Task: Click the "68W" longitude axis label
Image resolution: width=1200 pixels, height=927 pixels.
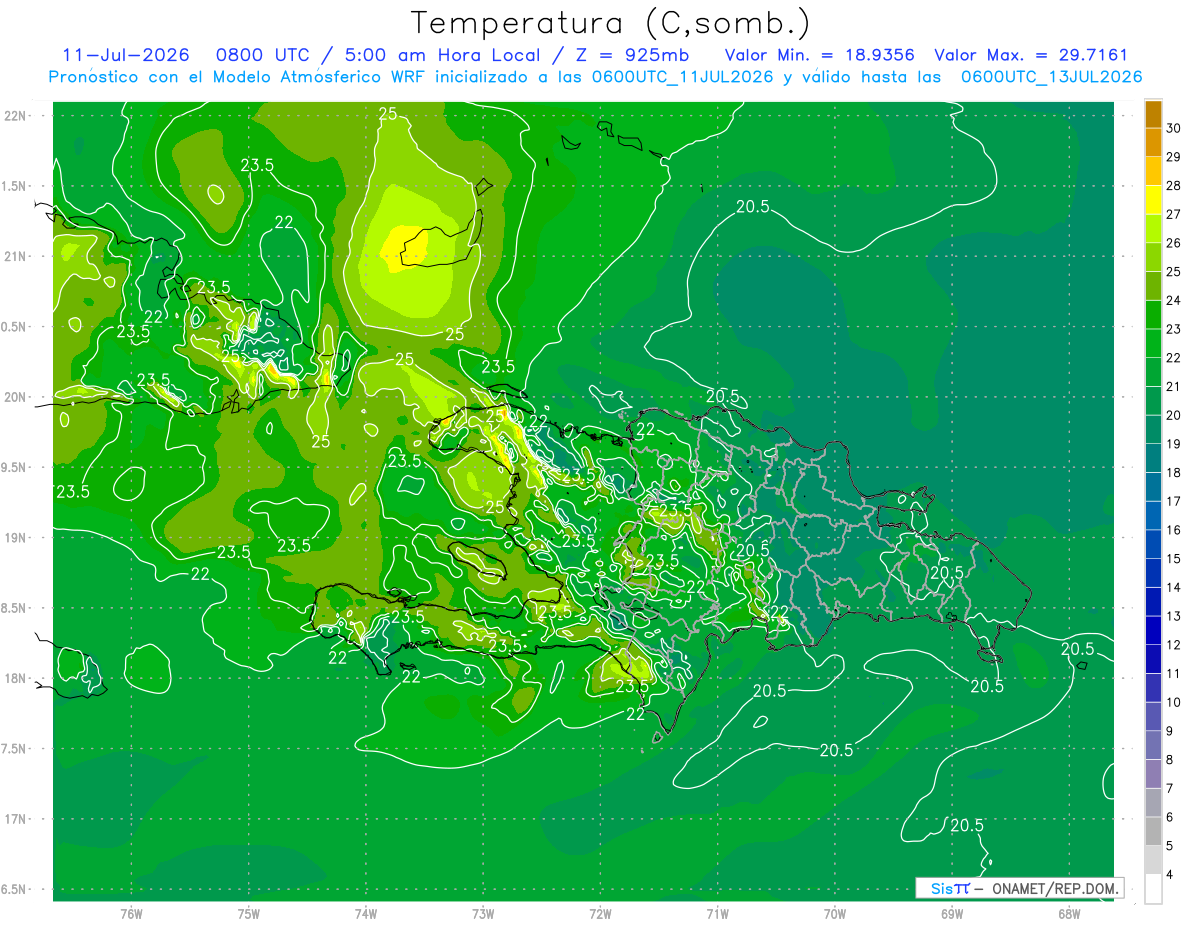Action: point(1069,914)
